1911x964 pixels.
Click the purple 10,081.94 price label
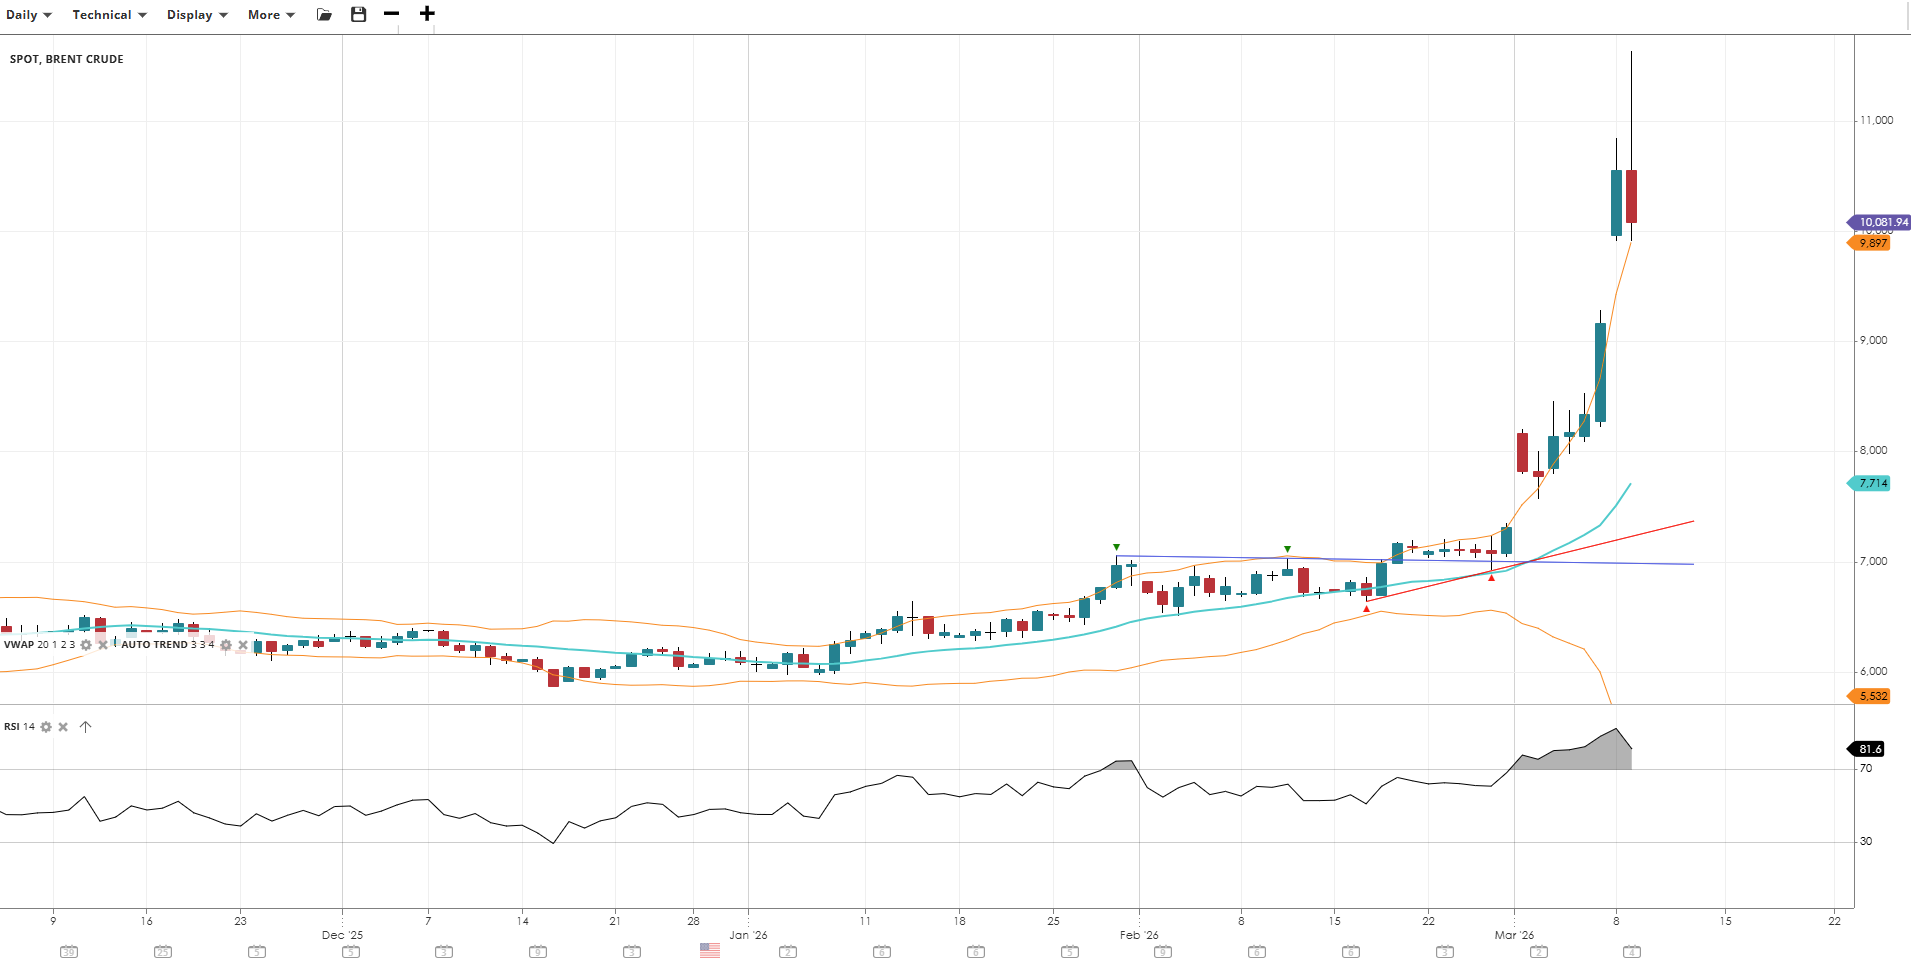(1881, 222)
